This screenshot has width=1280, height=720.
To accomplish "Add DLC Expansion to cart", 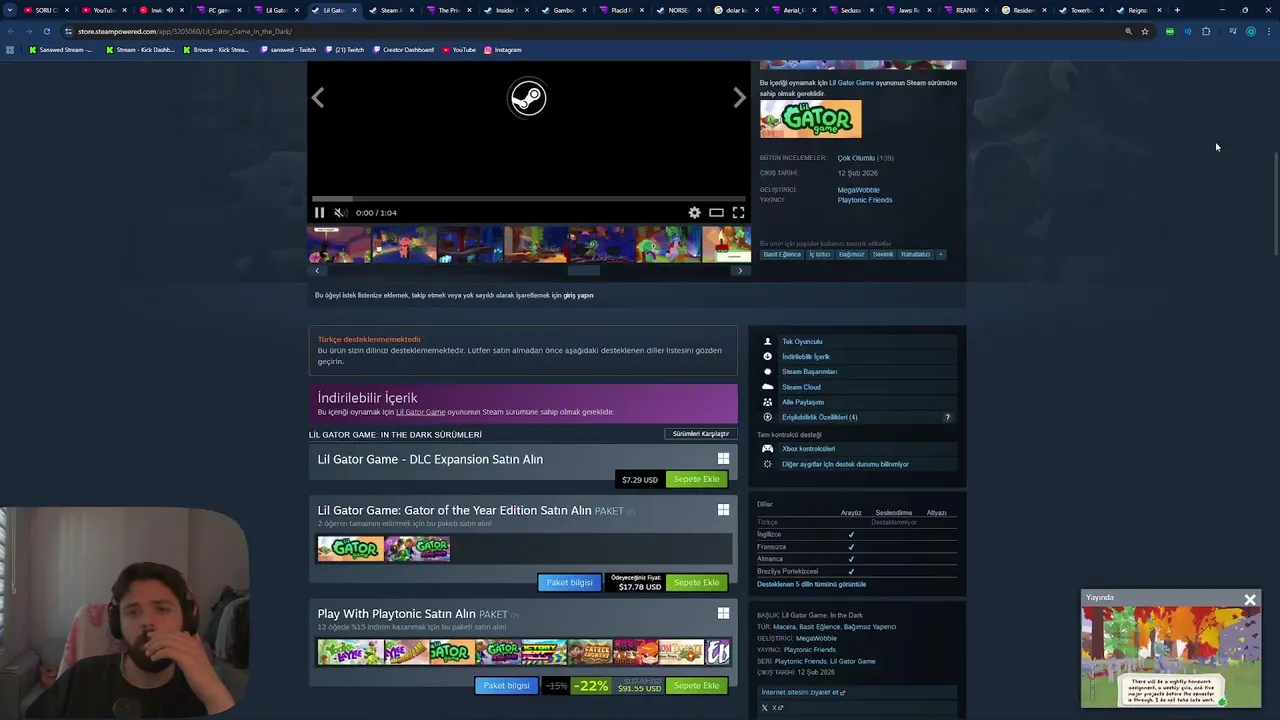I will (696, 479).
